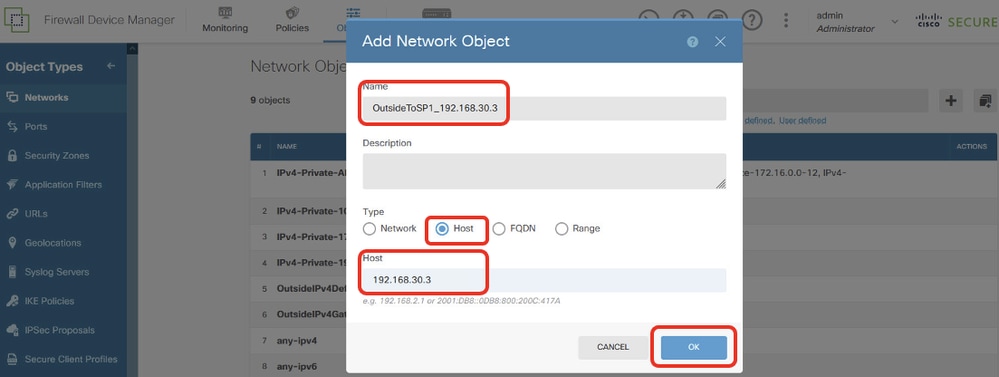Select Syslog Servers in the sidebar

[x=64, y=272]
